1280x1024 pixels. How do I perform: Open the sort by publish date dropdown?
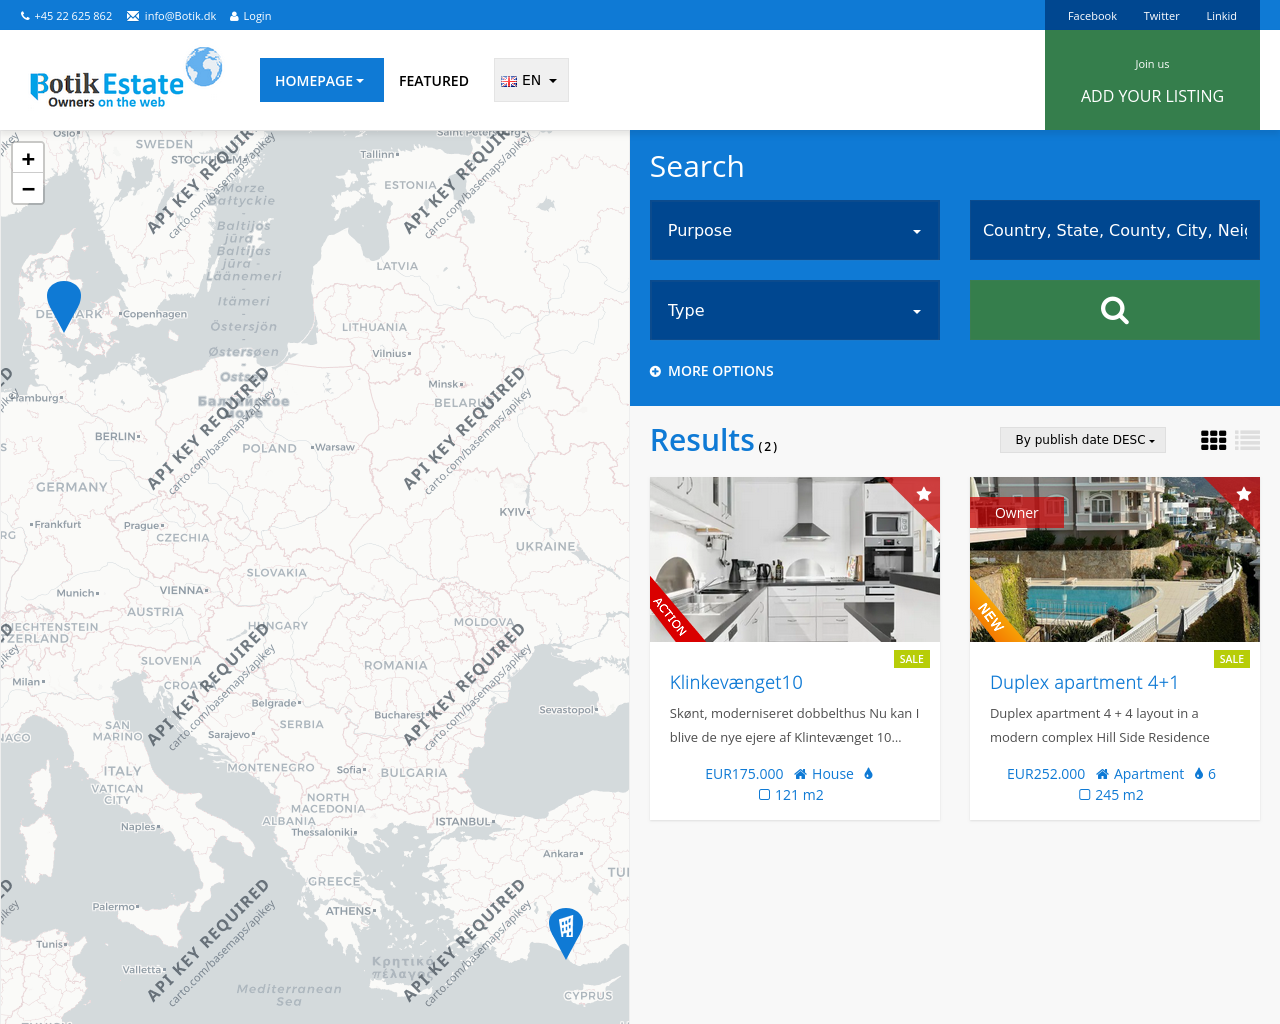tap(1083, 440)
